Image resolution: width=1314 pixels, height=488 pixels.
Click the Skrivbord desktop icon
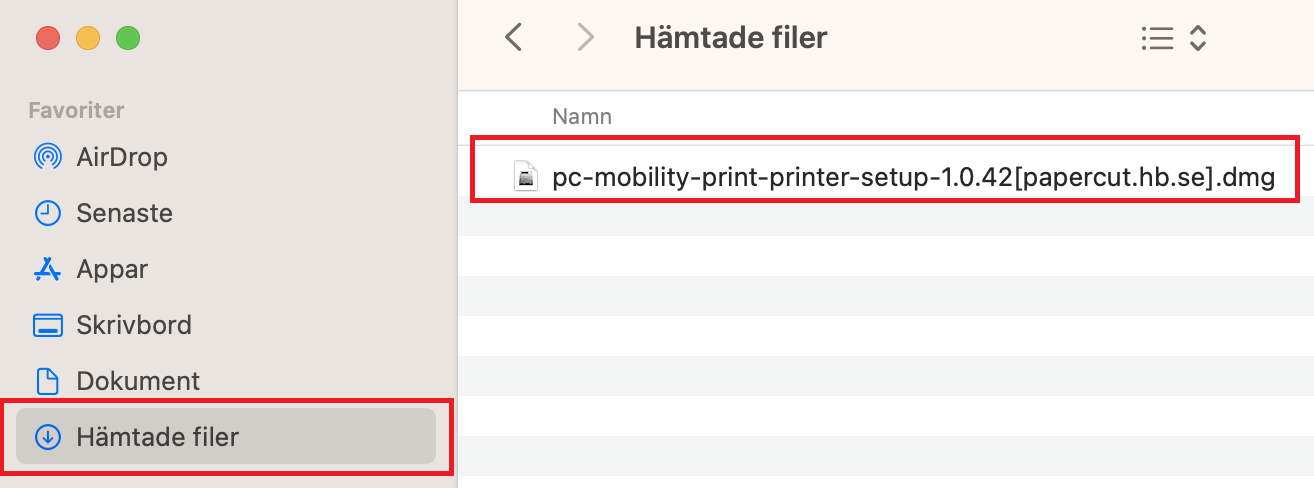[x=47, y=325]
